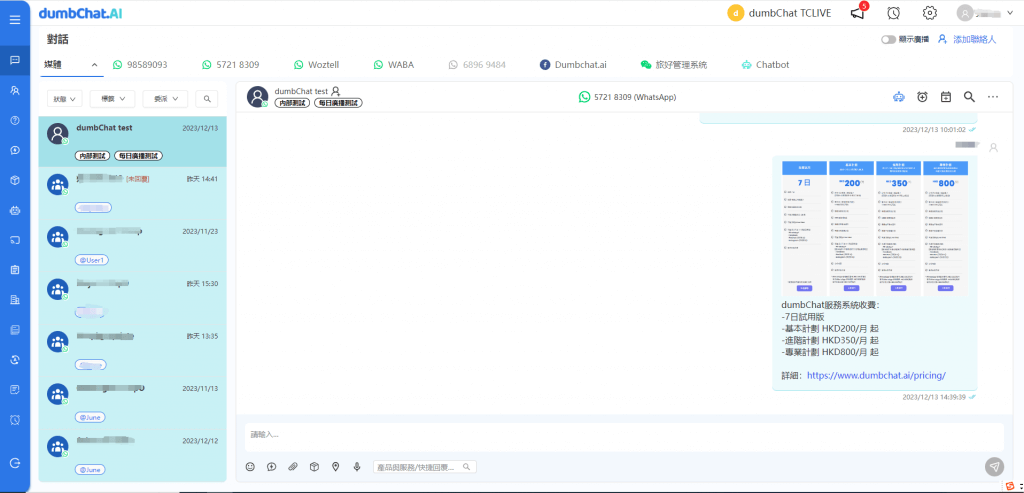Record voice with the microphone icon
The height and width of the screenshot is (493, 1024).
tap(357, 467)
